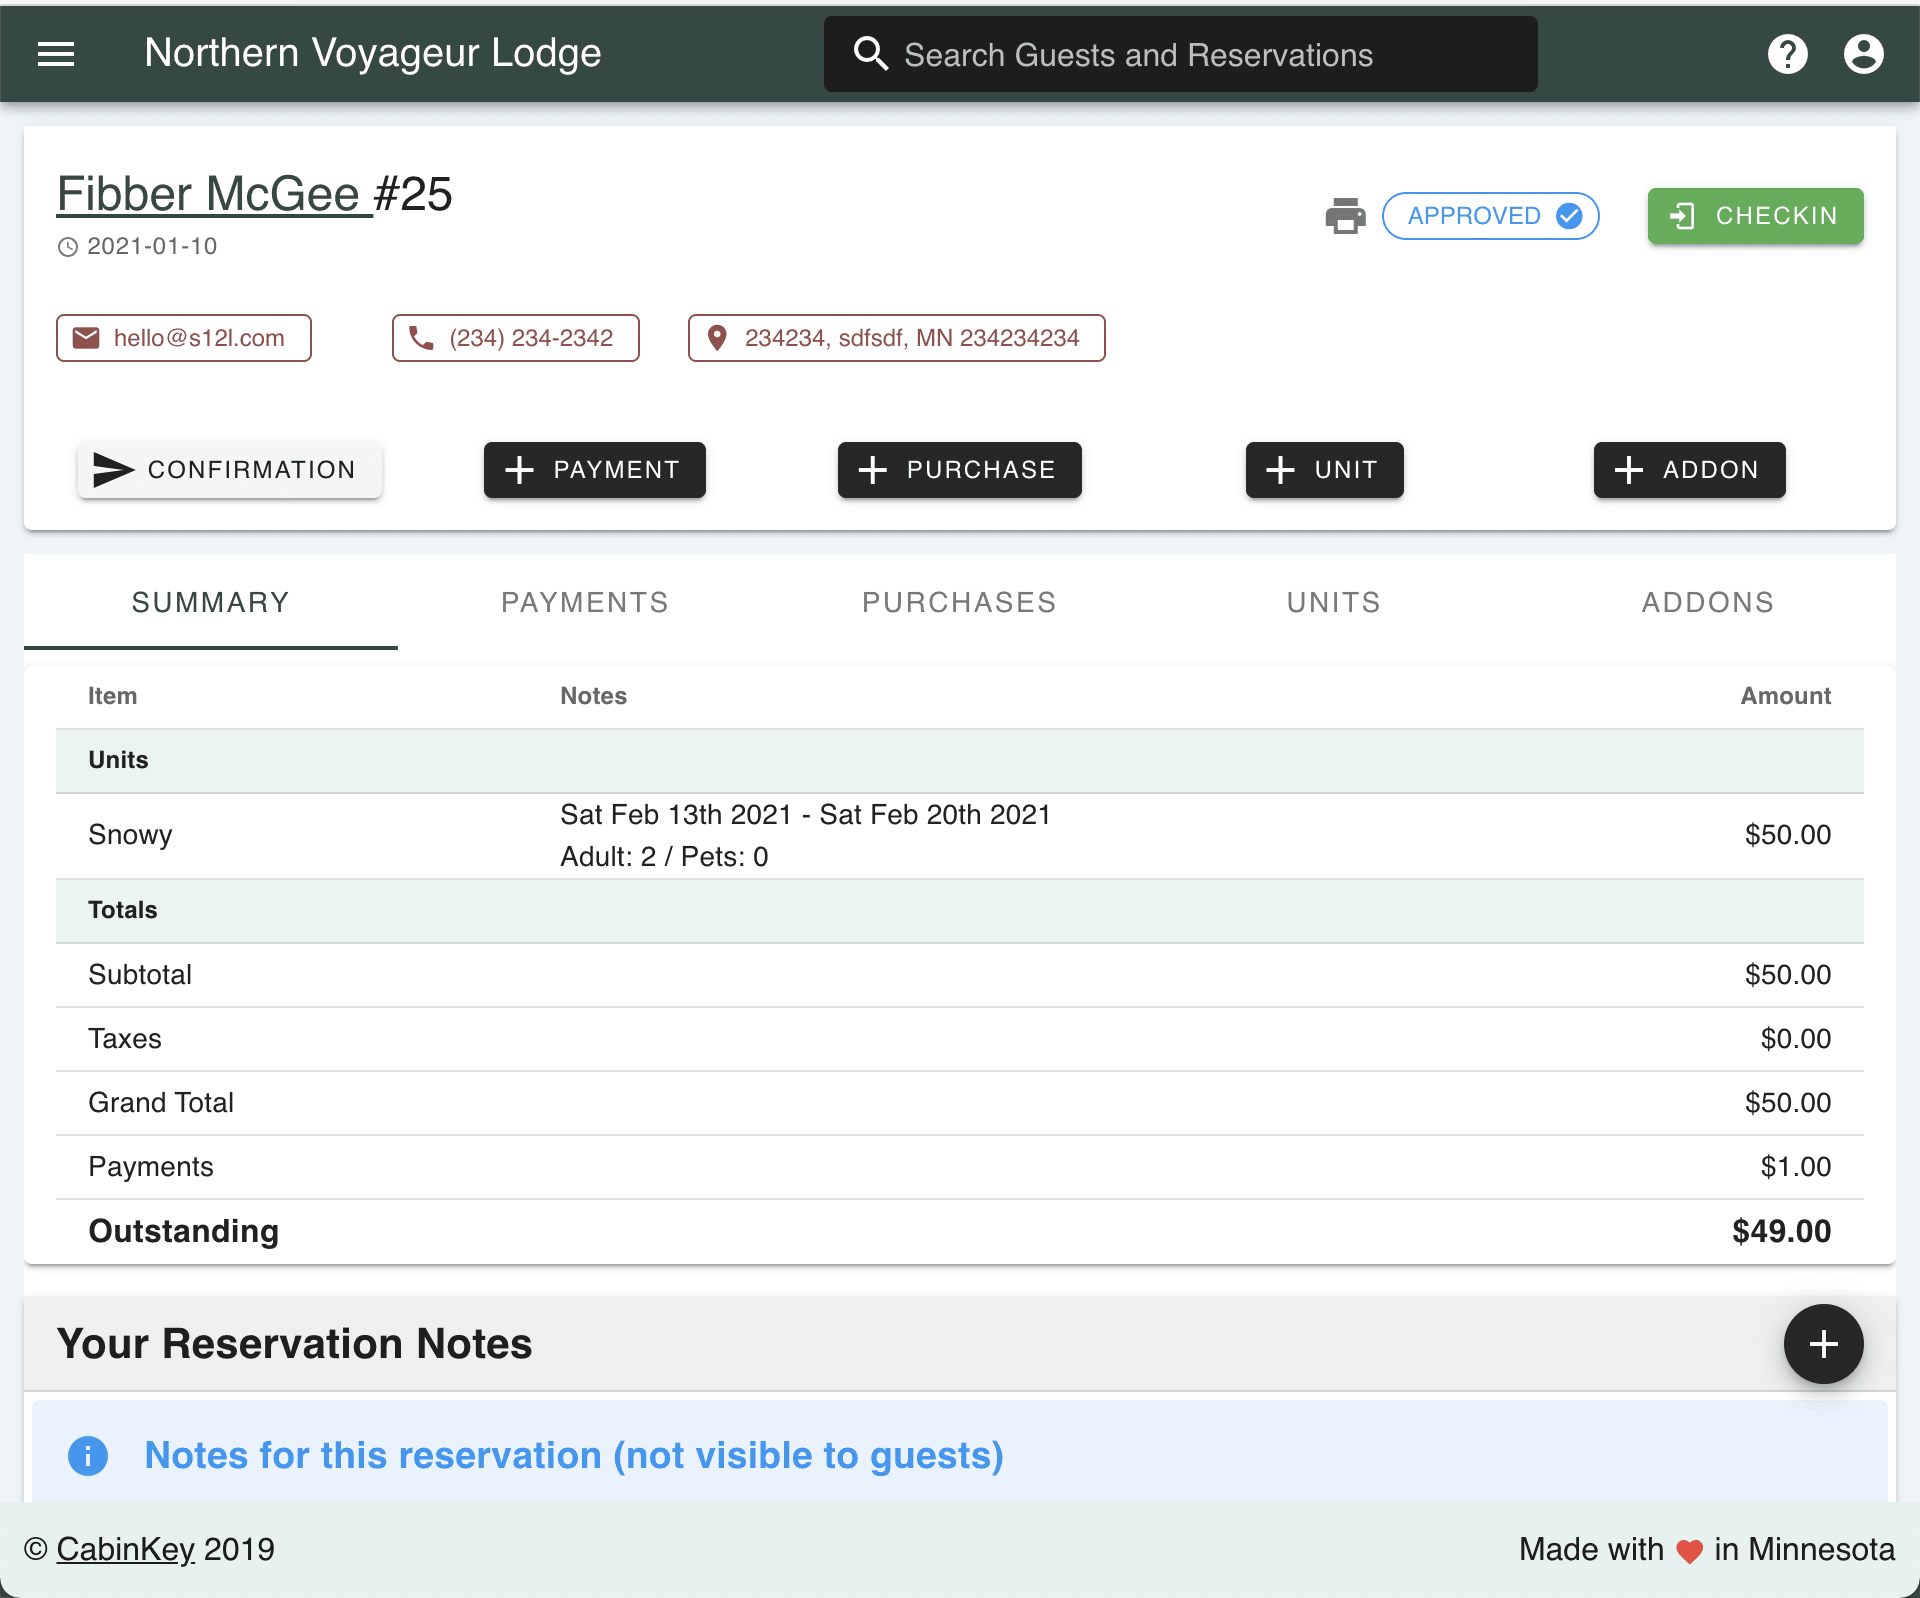Click the location pin on address chip
The width and height of the screenshot is (1920, 1598).
[717, 338]
